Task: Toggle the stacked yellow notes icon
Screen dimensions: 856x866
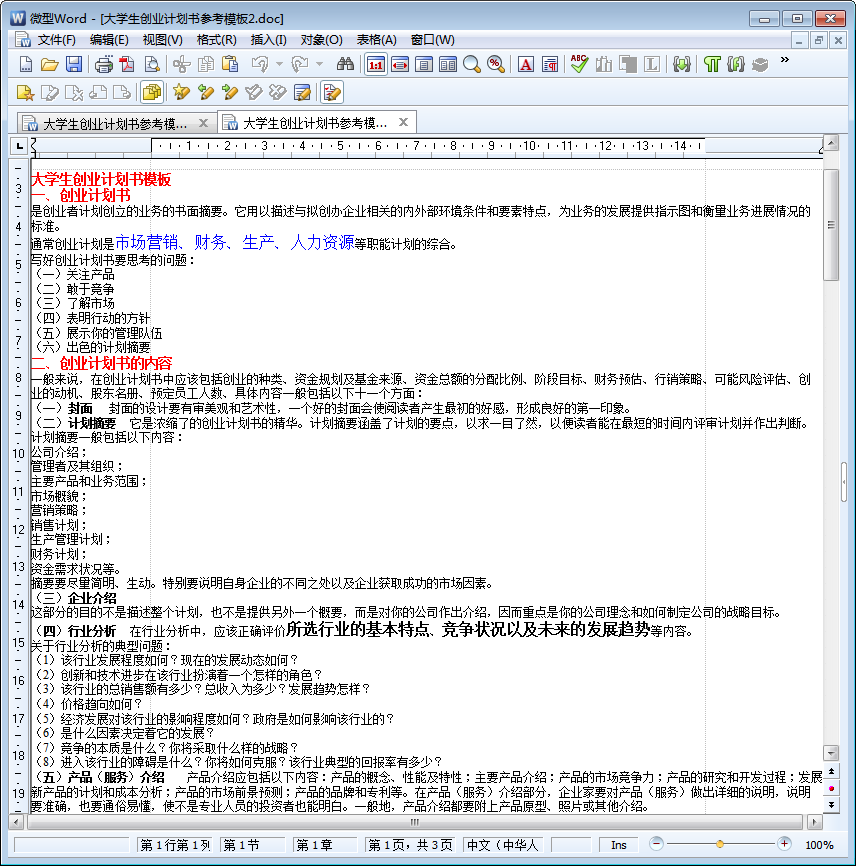Action: (x=152, y=92)
